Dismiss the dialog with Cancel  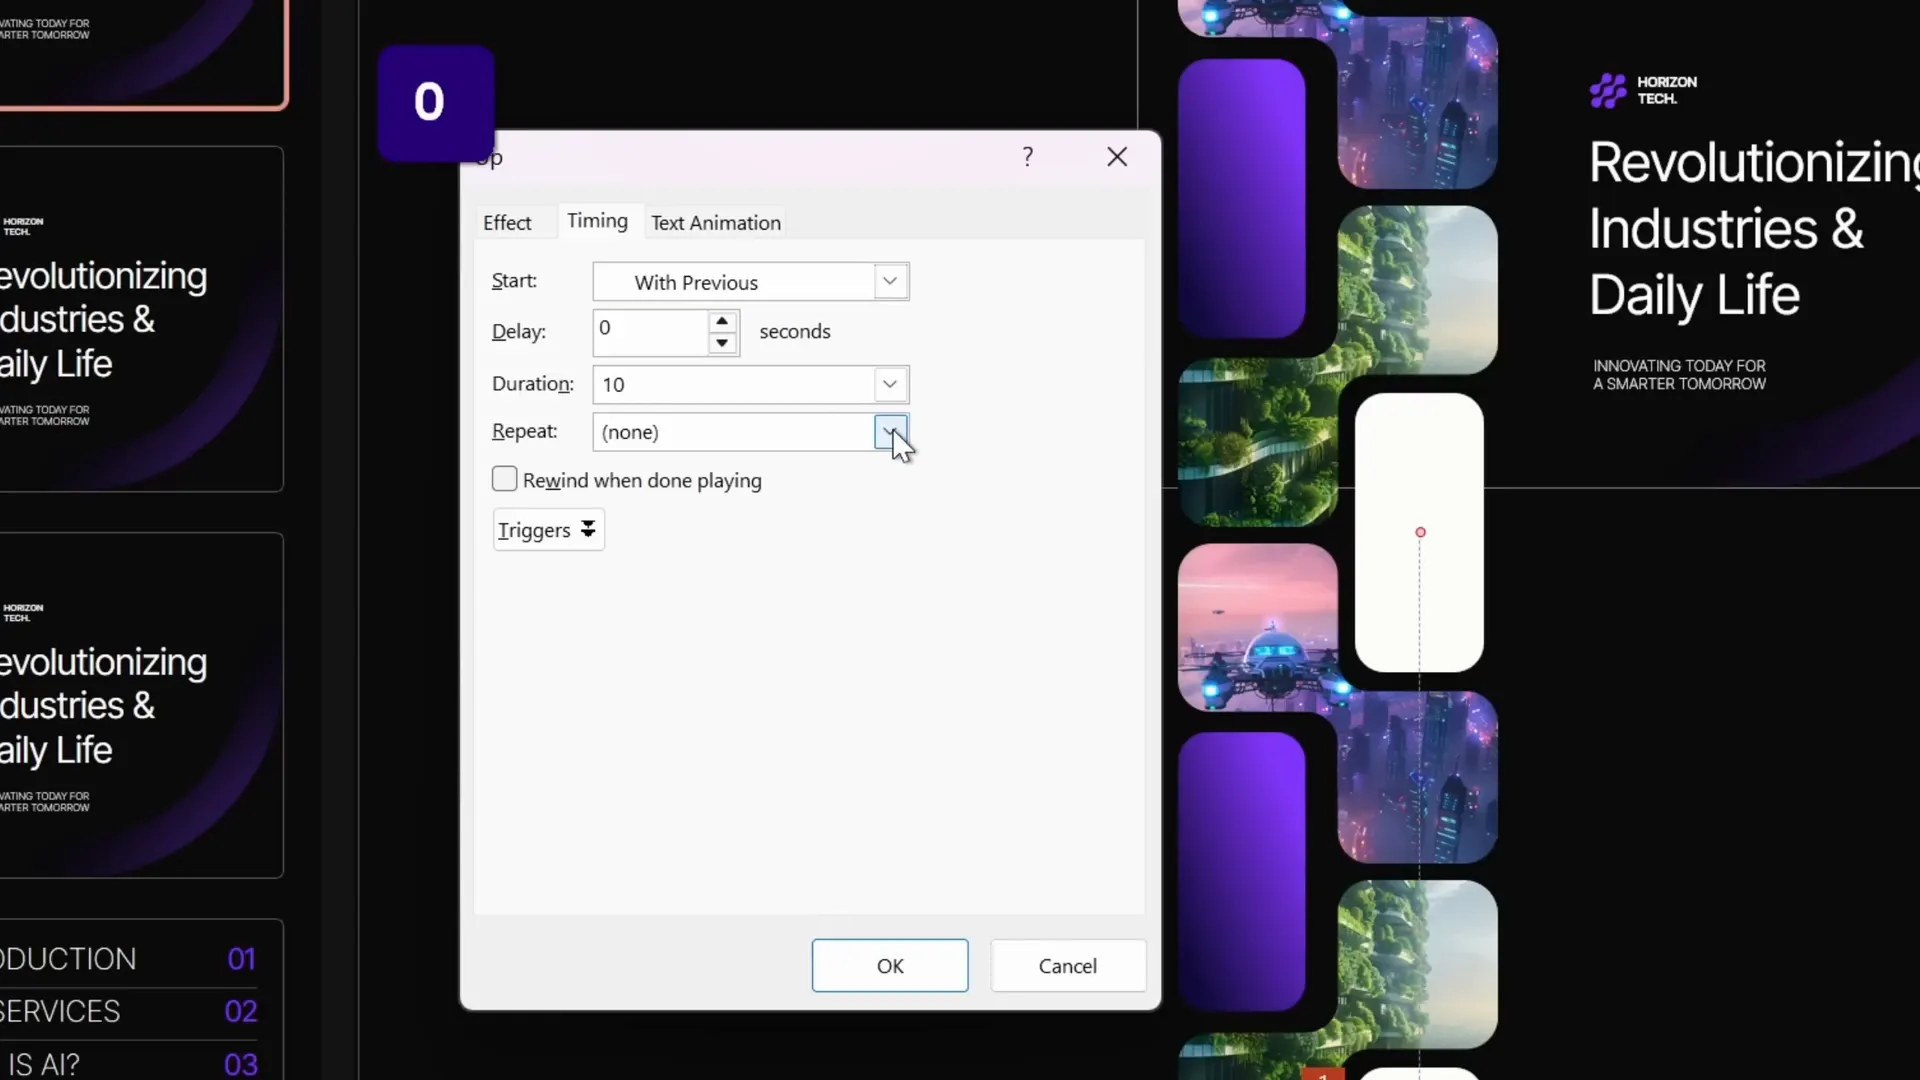click(x=1067, y=965)
